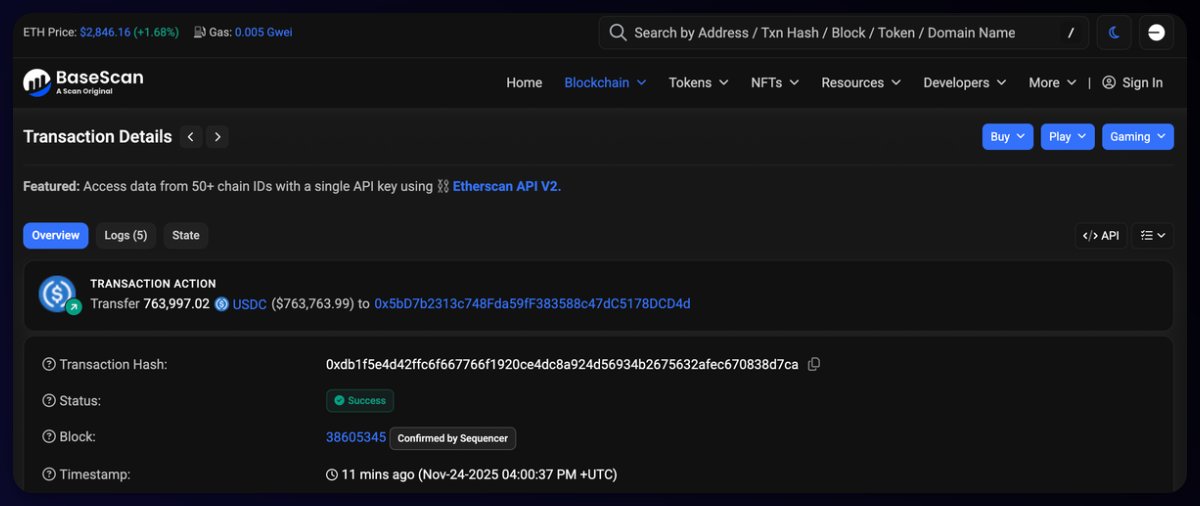This screenshot has width=1200, height=506.
Task: Click the gas pump icon
Action: 199,32
